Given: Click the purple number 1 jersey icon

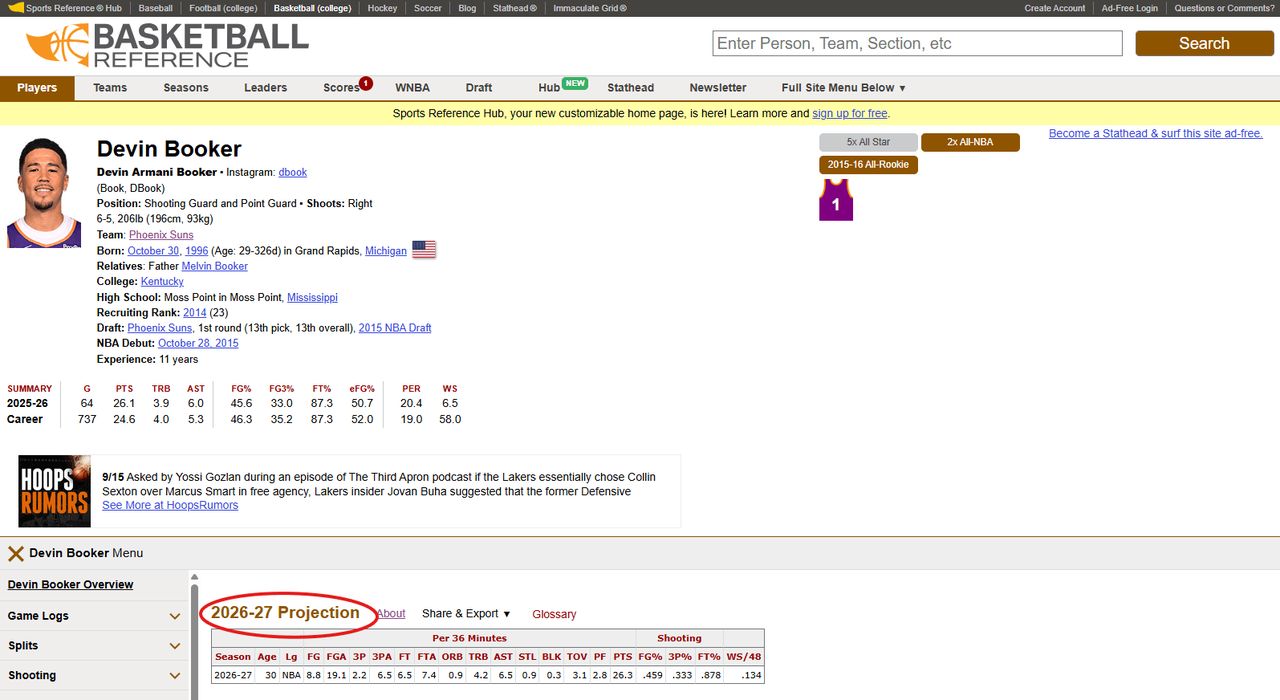Looking at the screenshot, I should coord(836,200).
